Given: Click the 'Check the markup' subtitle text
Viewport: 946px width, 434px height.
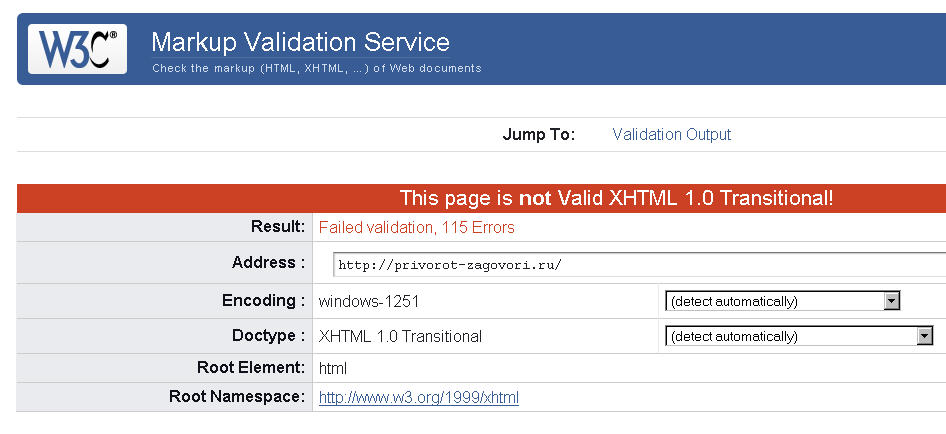Looking at the screenshot, I should (x=317, y=68).
